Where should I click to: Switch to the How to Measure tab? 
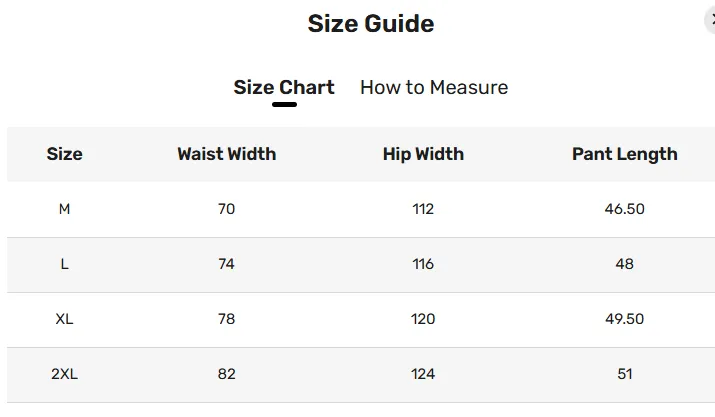pyautogui.click(x=434, y=87)
